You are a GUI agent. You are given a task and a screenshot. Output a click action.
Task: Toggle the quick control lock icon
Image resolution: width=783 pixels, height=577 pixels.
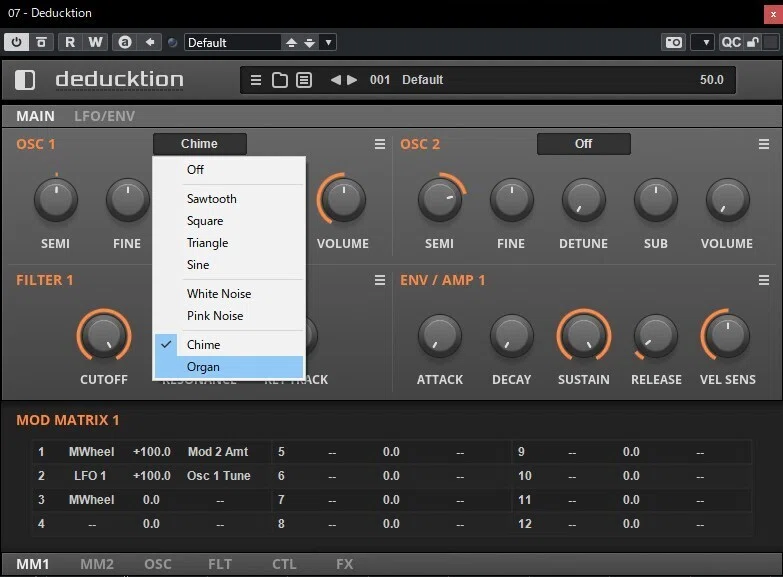click(753, 42)
